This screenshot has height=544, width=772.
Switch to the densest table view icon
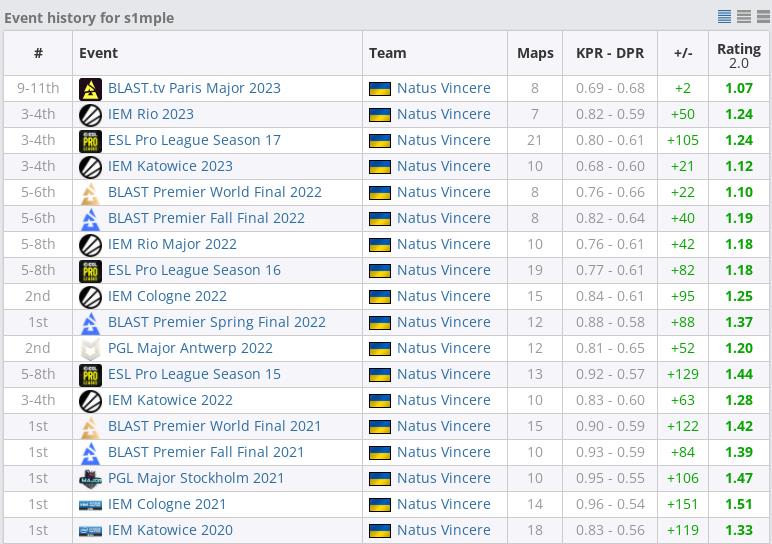724,16
